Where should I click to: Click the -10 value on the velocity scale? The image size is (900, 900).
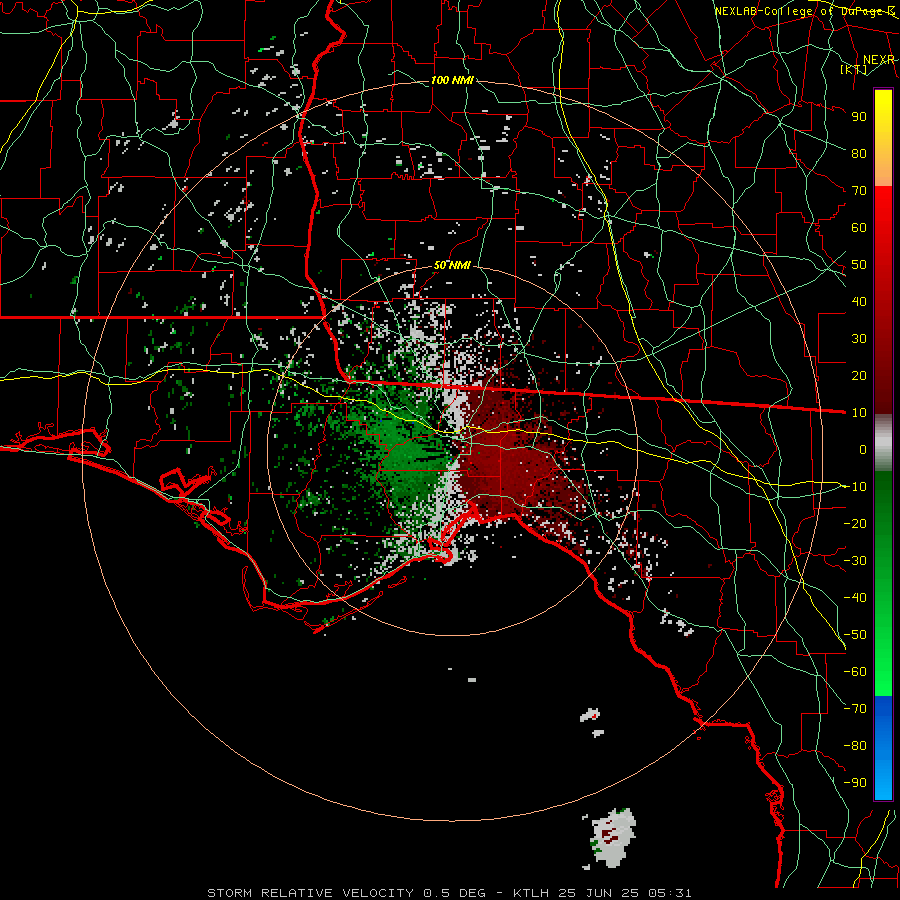click(x=855, y=487)
